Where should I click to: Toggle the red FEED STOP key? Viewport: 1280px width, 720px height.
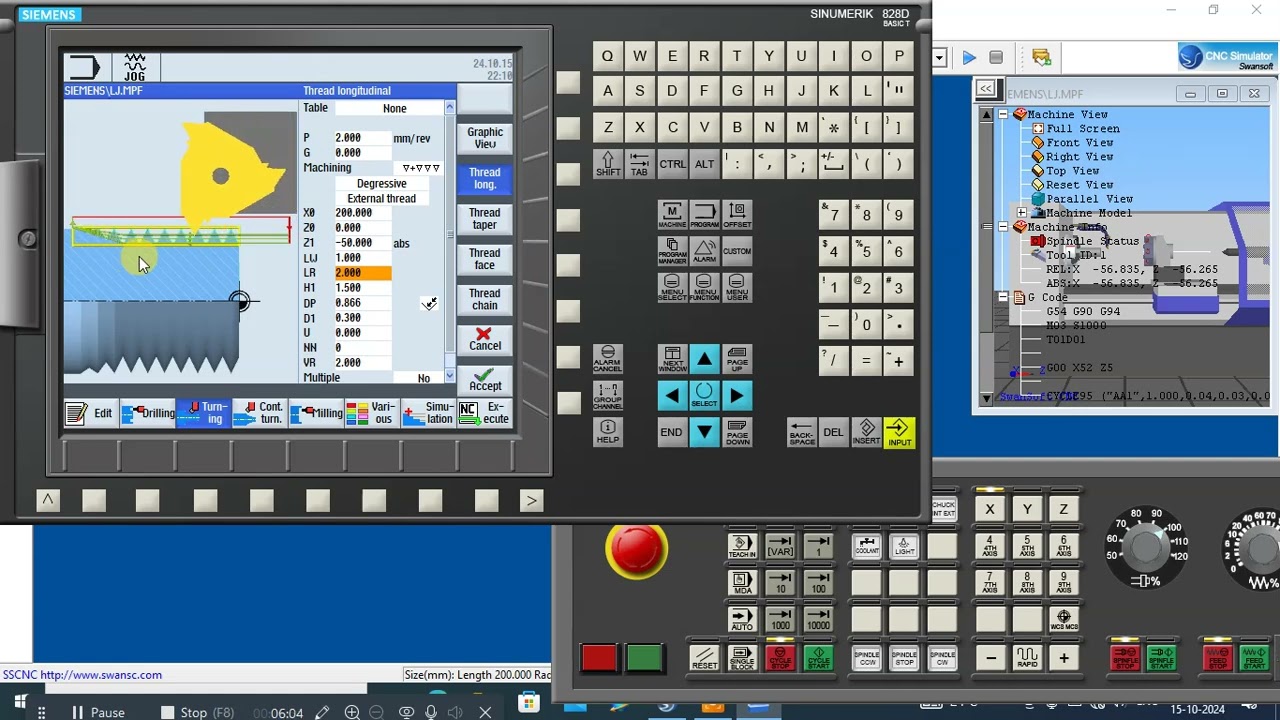click(x=1217, y=657)
